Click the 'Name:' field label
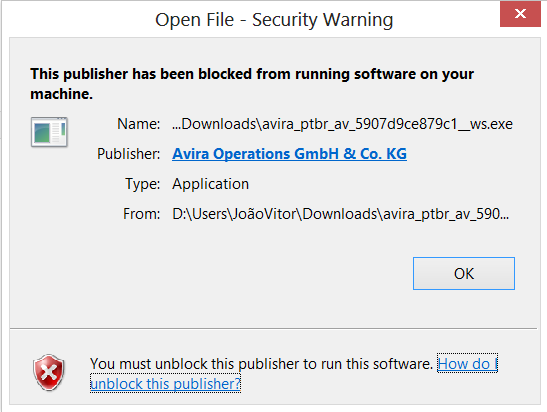 point(138,124)
